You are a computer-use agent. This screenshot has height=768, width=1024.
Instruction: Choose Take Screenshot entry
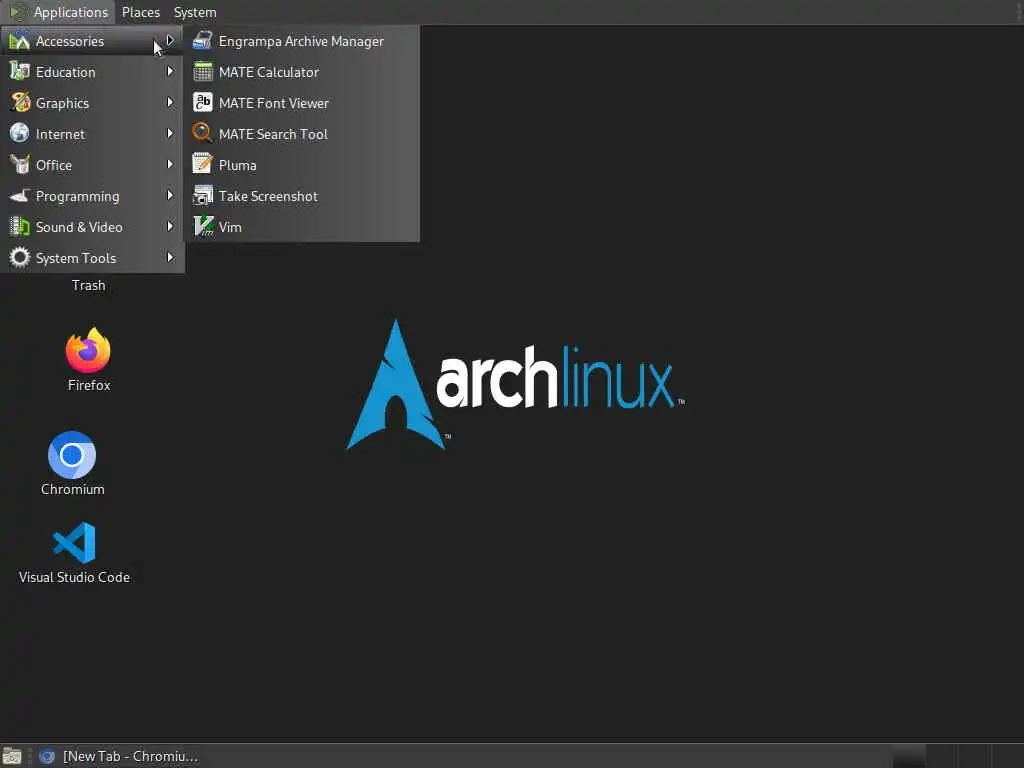tap(301, 196)
